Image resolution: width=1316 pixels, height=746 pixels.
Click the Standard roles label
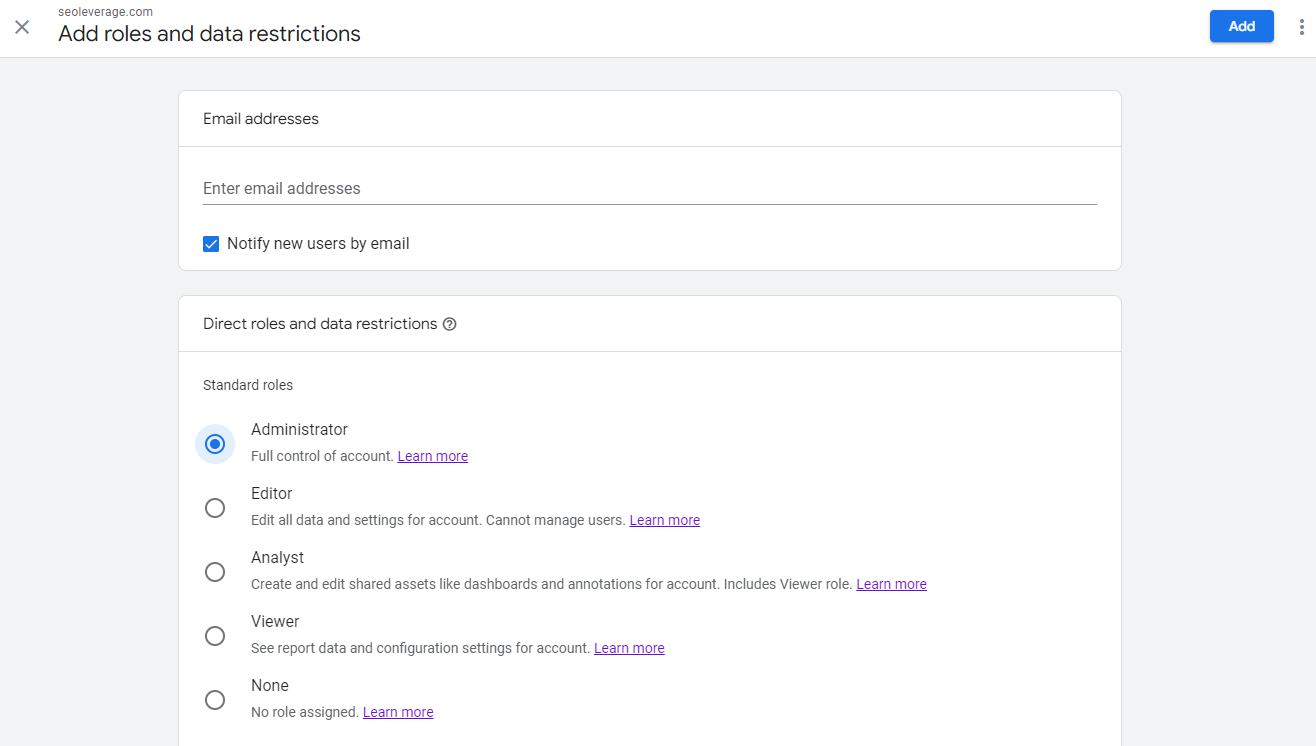click(x=248, y=385)
